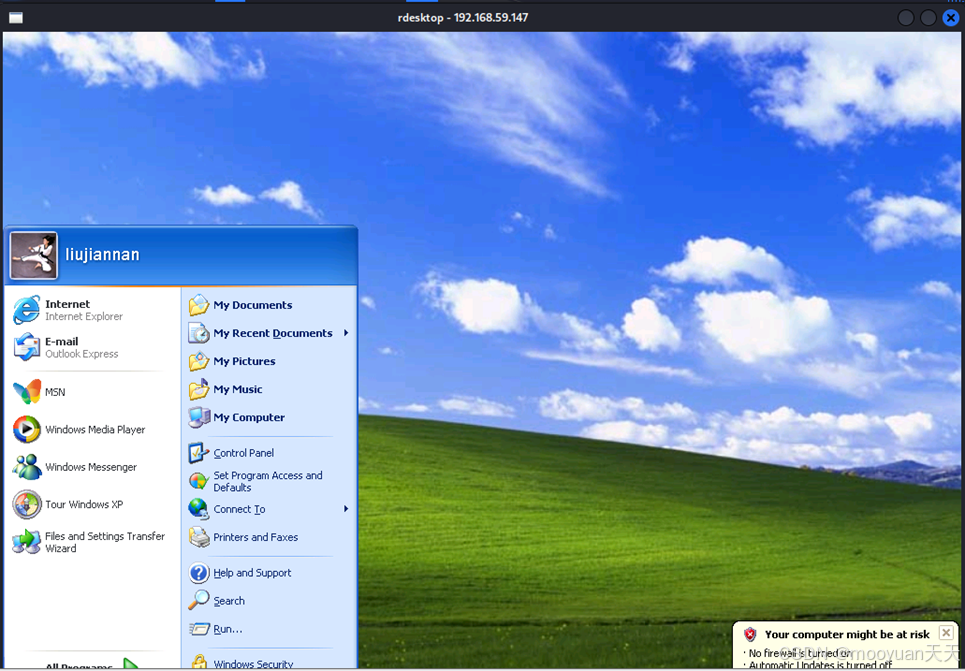
Task: Expand the My Recent Documents submenu arrow
Action: (346, 333)
